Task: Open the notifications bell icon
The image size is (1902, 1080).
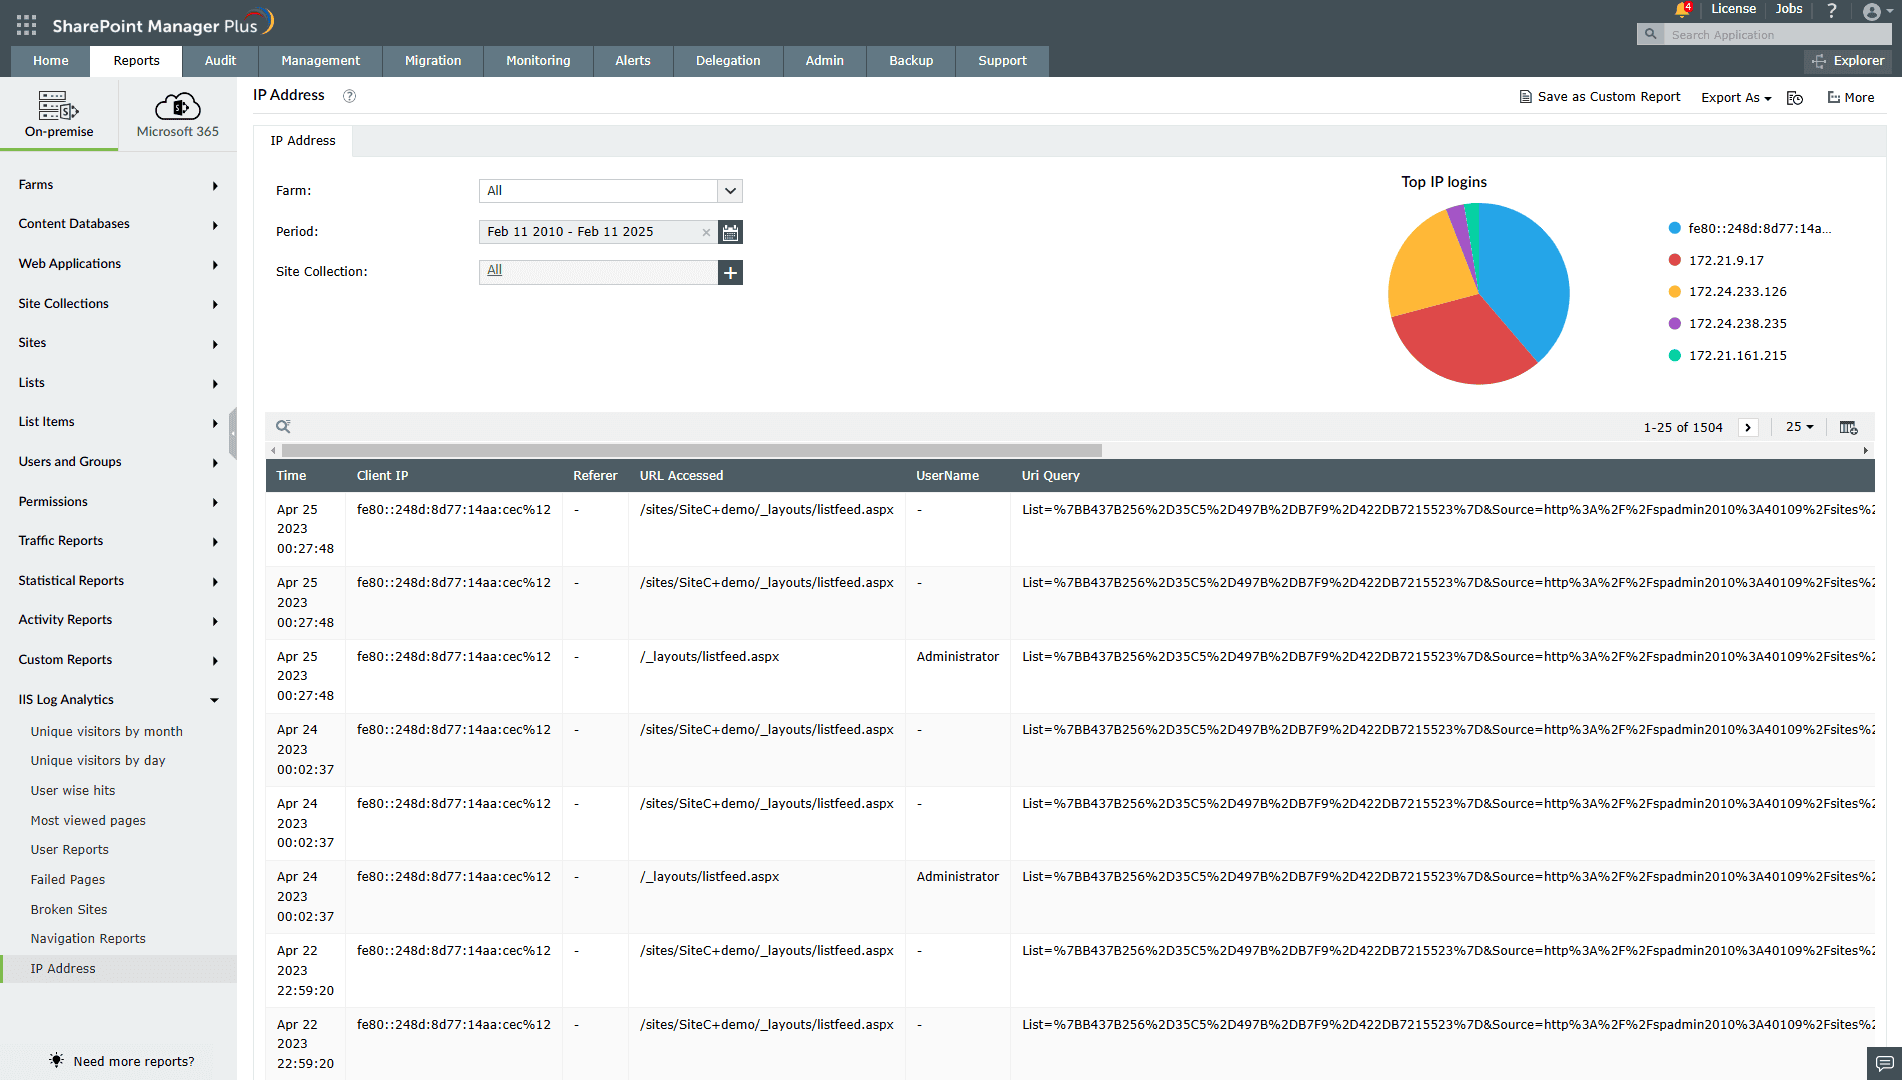Action: pyautogui.click(x=1682, y=10)
